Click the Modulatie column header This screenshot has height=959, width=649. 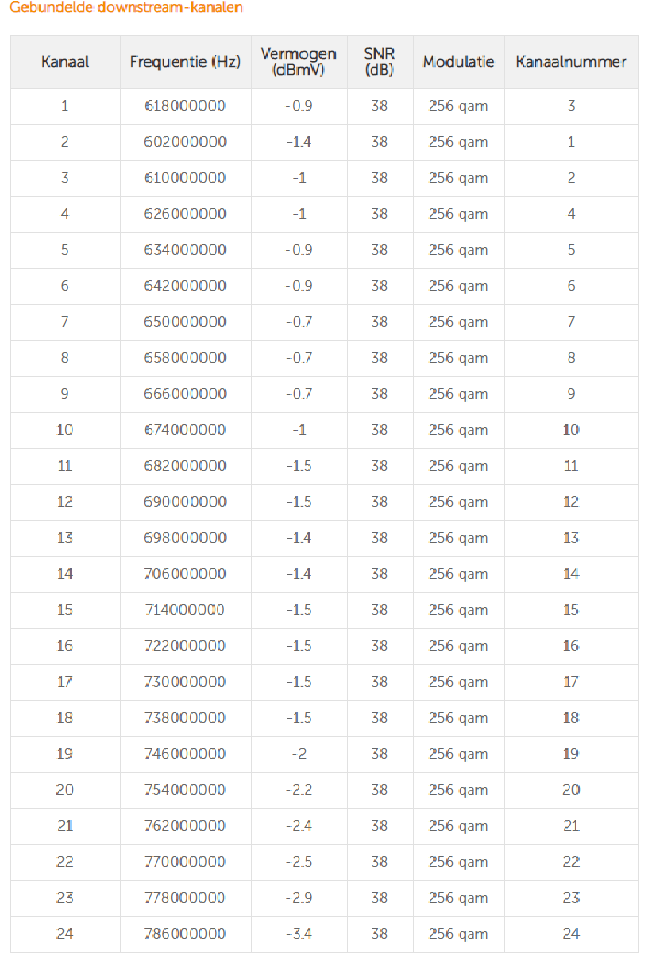pyautogui.click(x=458, y=62)
